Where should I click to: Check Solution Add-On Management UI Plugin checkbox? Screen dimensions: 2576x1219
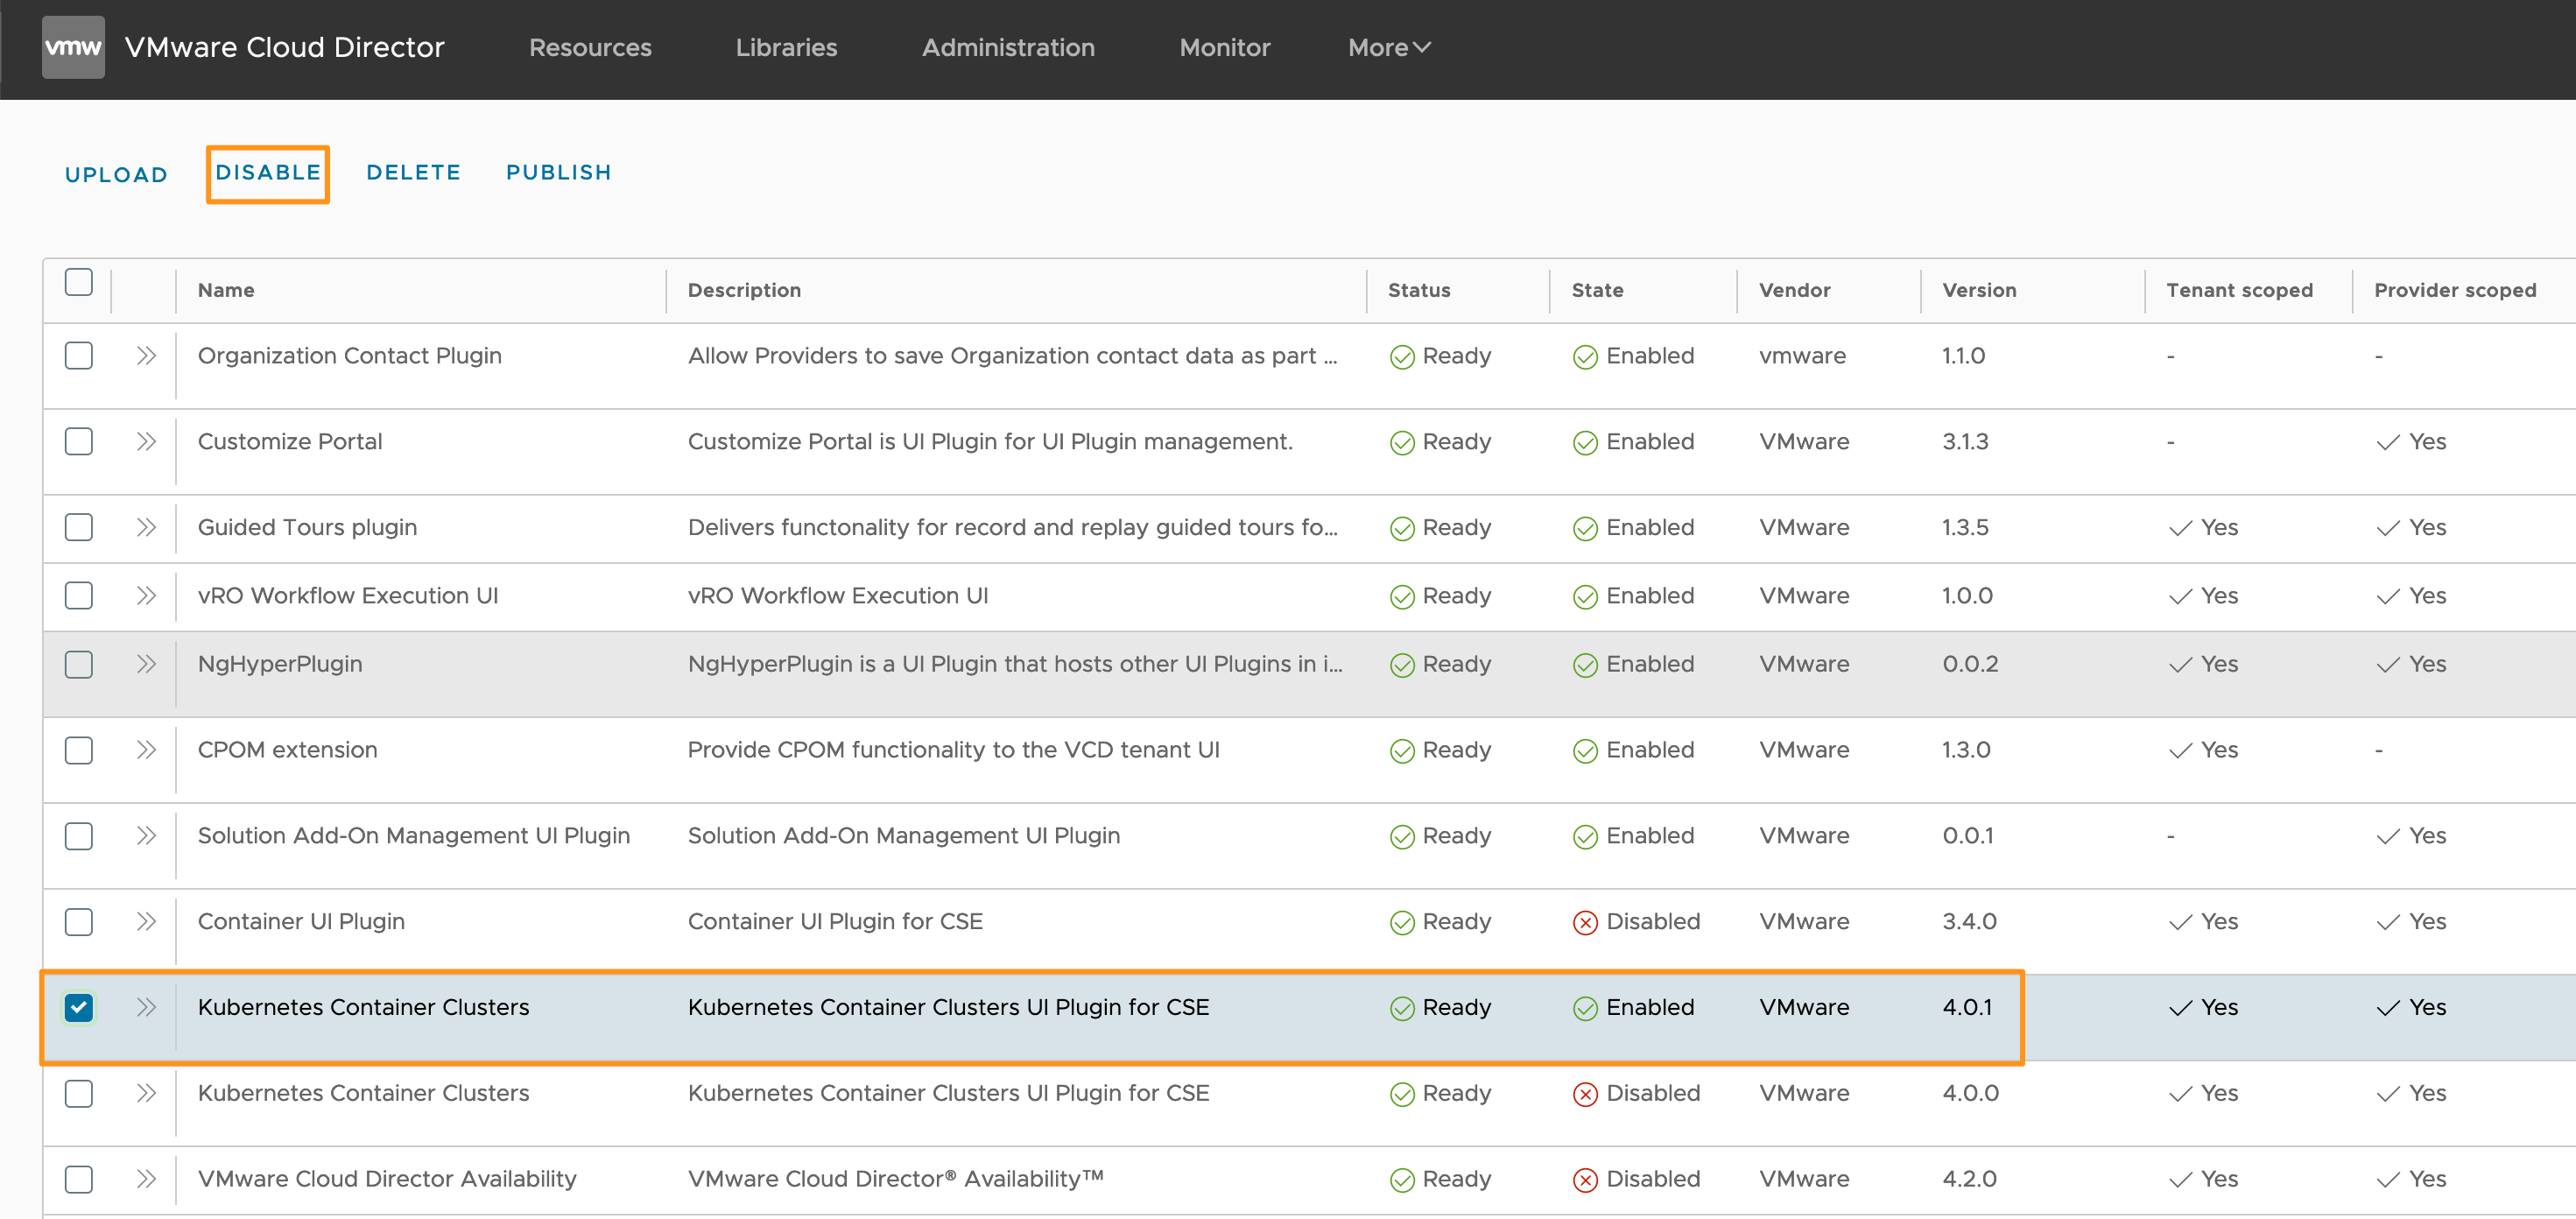coord(79,836)
